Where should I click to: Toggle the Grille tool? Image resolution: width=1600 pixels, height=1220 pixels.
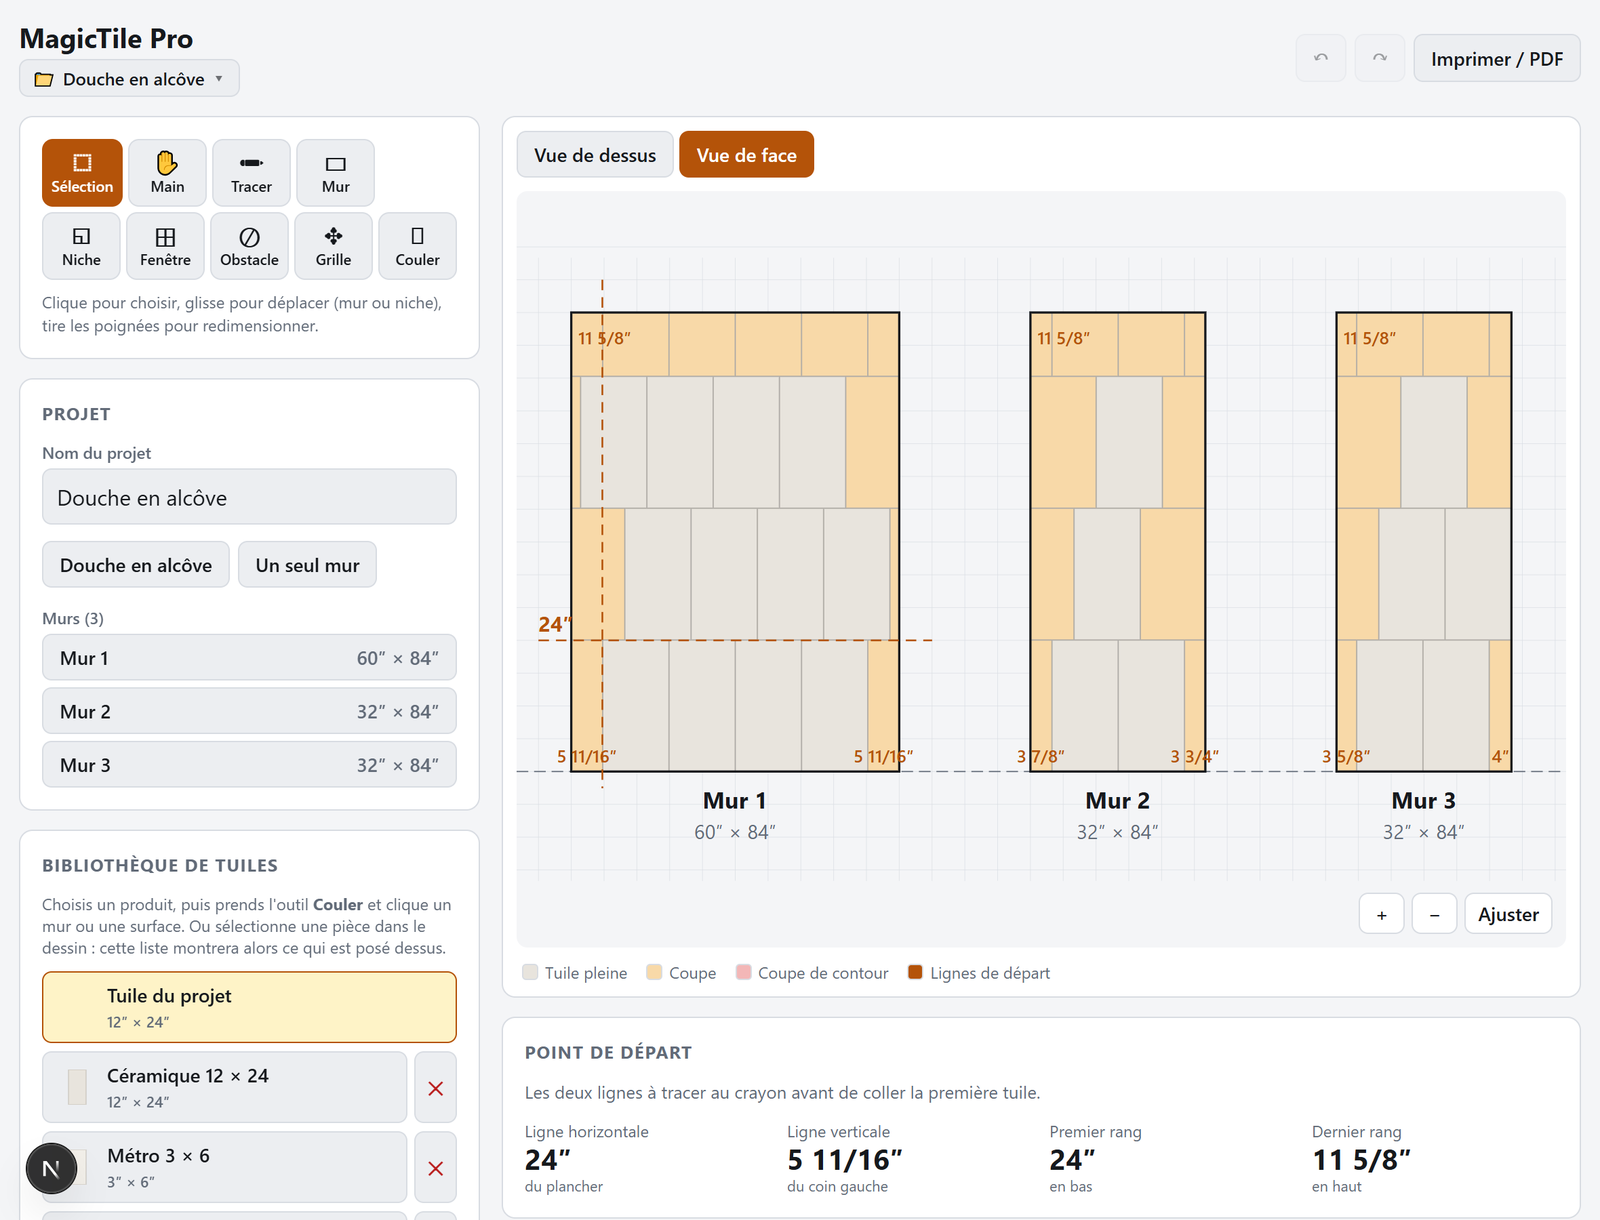[x=333, y=246]
